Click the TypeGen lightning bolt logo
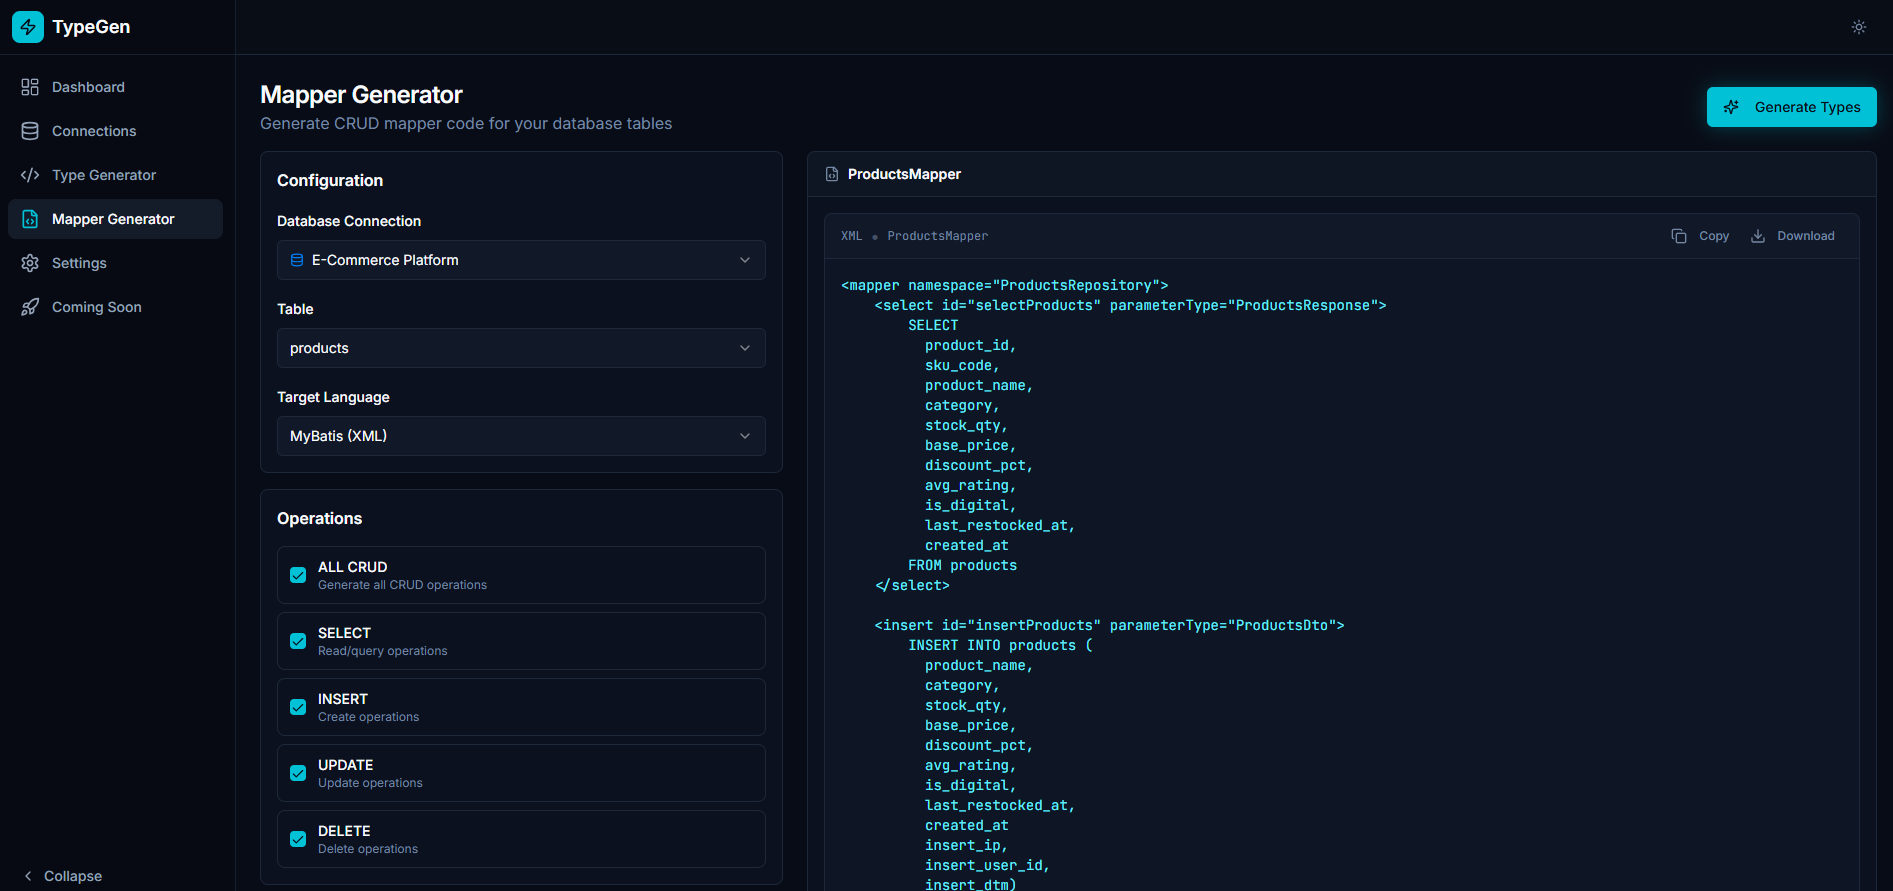This screenshot has width=1893, height=891. tap(28, 27)
